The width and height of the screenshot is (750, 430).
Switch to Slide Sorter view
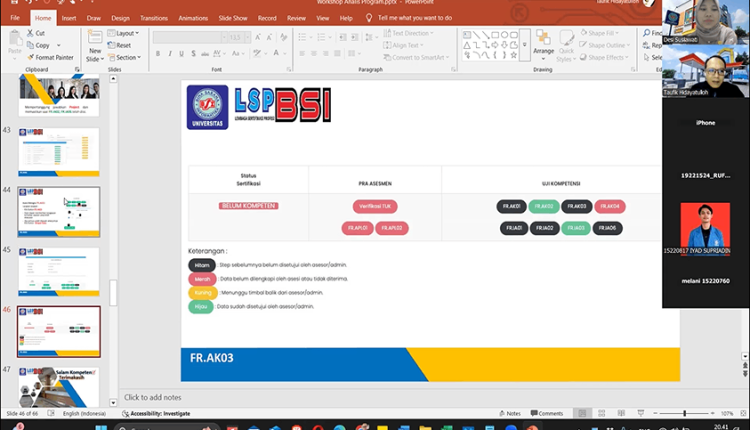602,413
